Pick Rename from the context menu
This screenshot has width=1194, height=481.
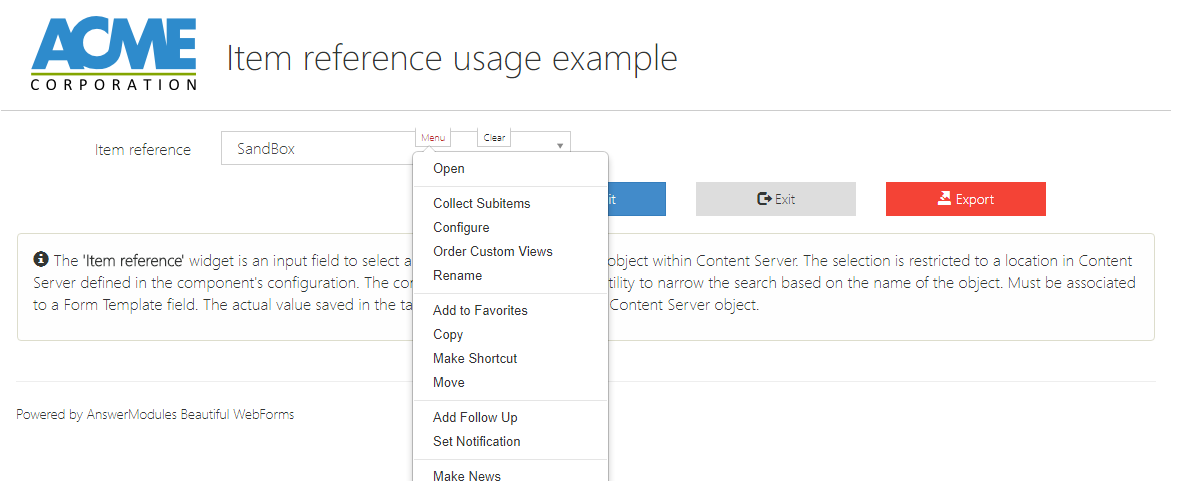457,275
